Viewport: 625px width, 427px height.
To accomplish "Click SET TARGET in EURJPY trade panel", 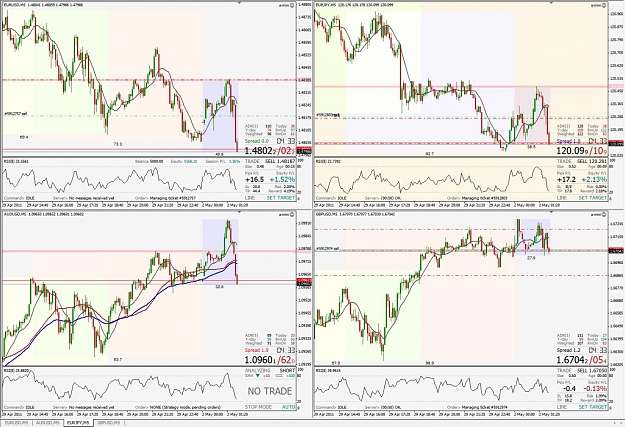I will (593, 198).
